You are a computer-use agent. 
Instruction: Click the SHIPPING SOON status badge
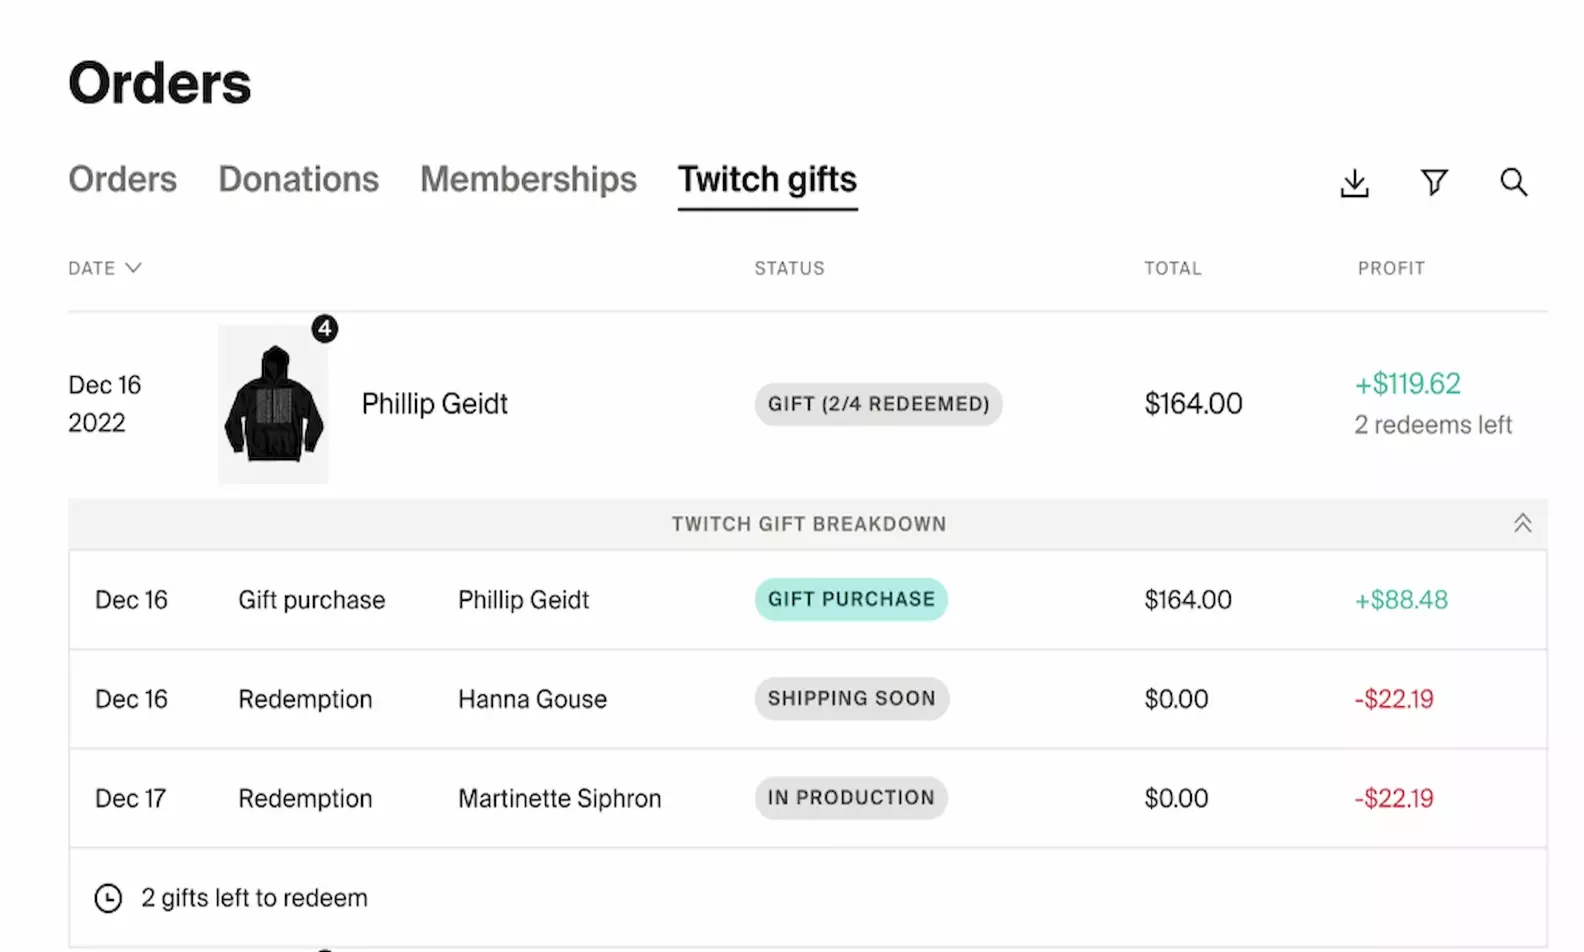(851, 698)
